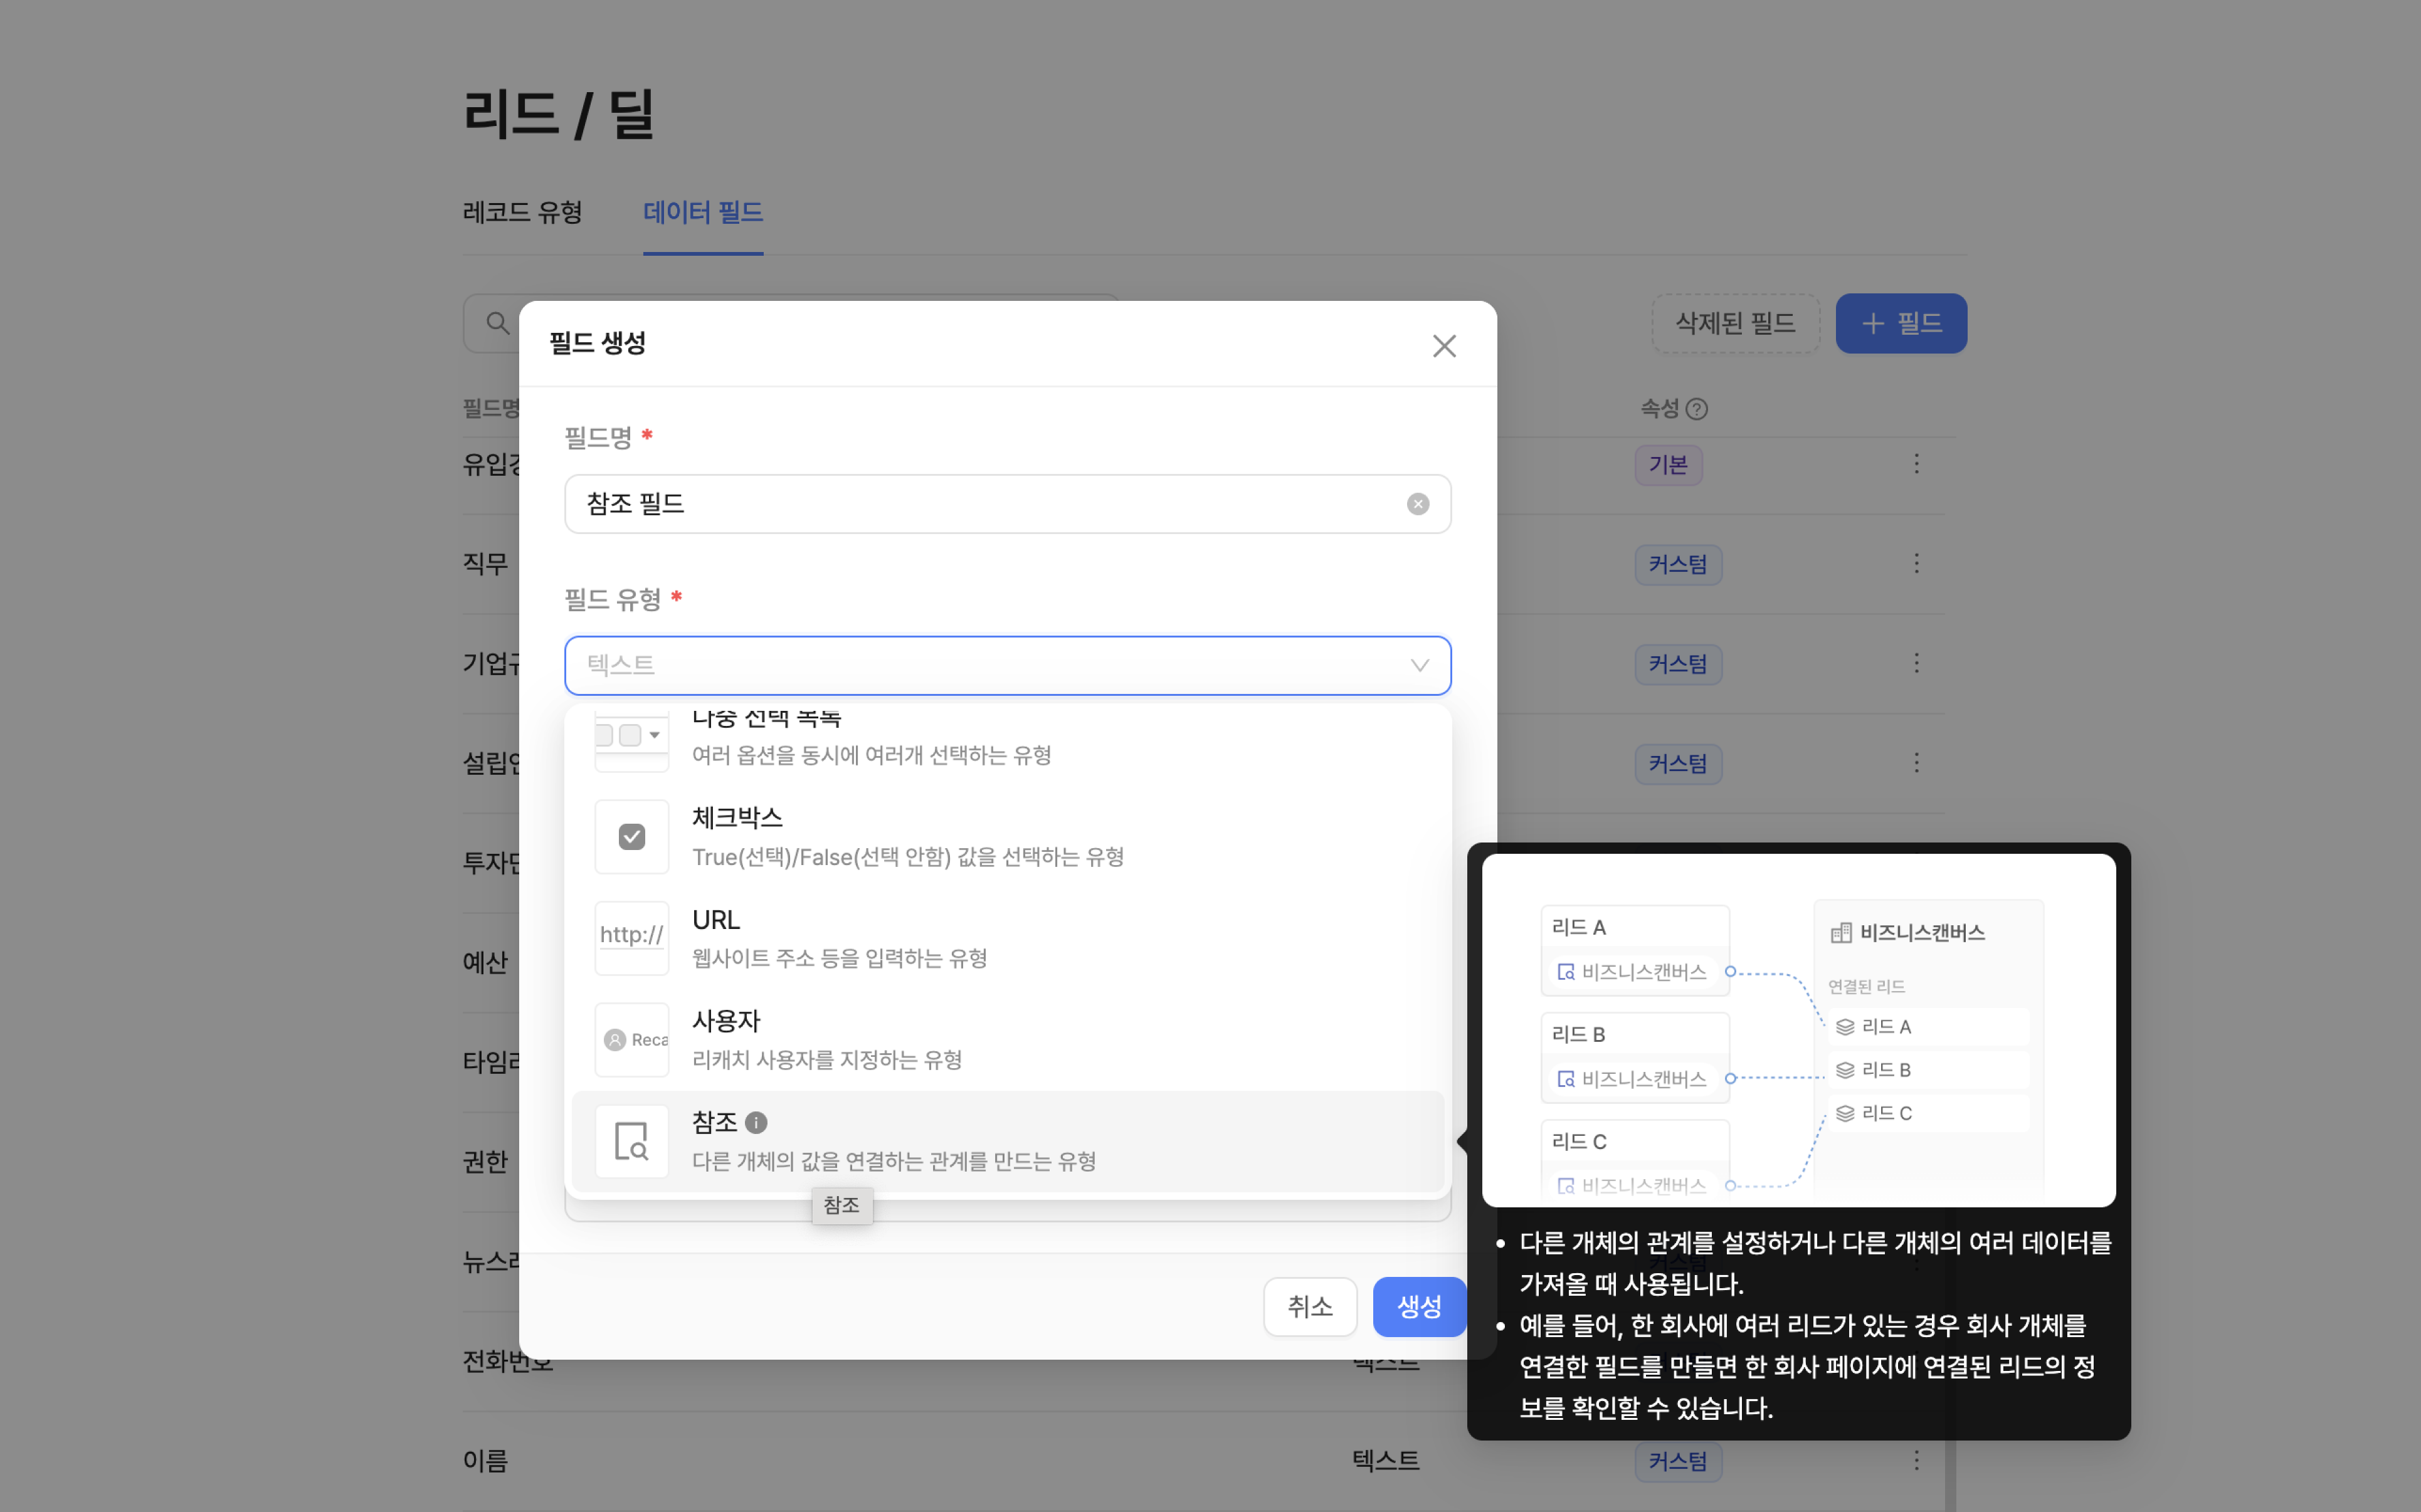
Task: Click the 취소 button
Action: 1309,1306
